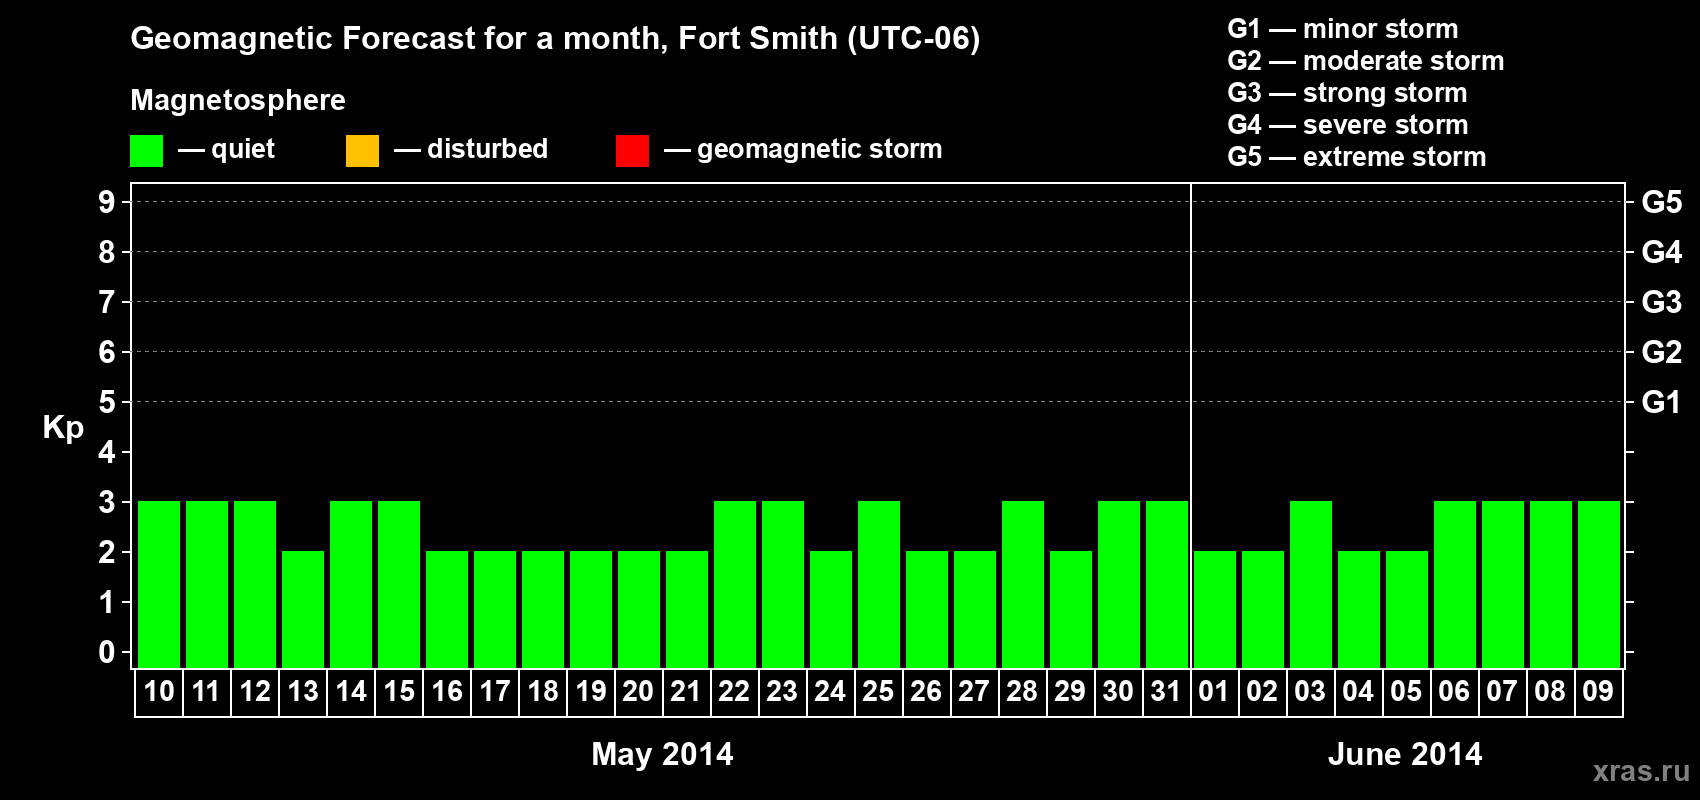Select the May 10 bar
The height and width of the screenshot is (800, 1700).
(x=159, y=584)
